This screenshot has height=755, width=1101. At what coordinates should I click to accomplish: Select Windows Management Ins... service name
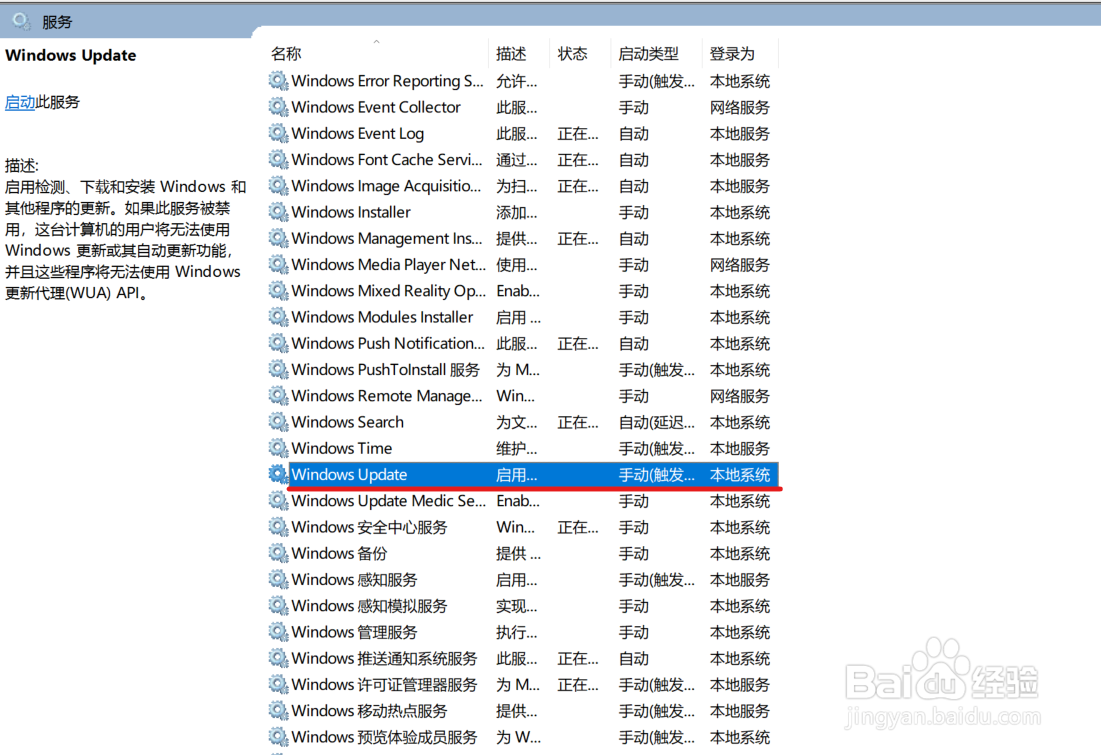[x=387, y=238]
